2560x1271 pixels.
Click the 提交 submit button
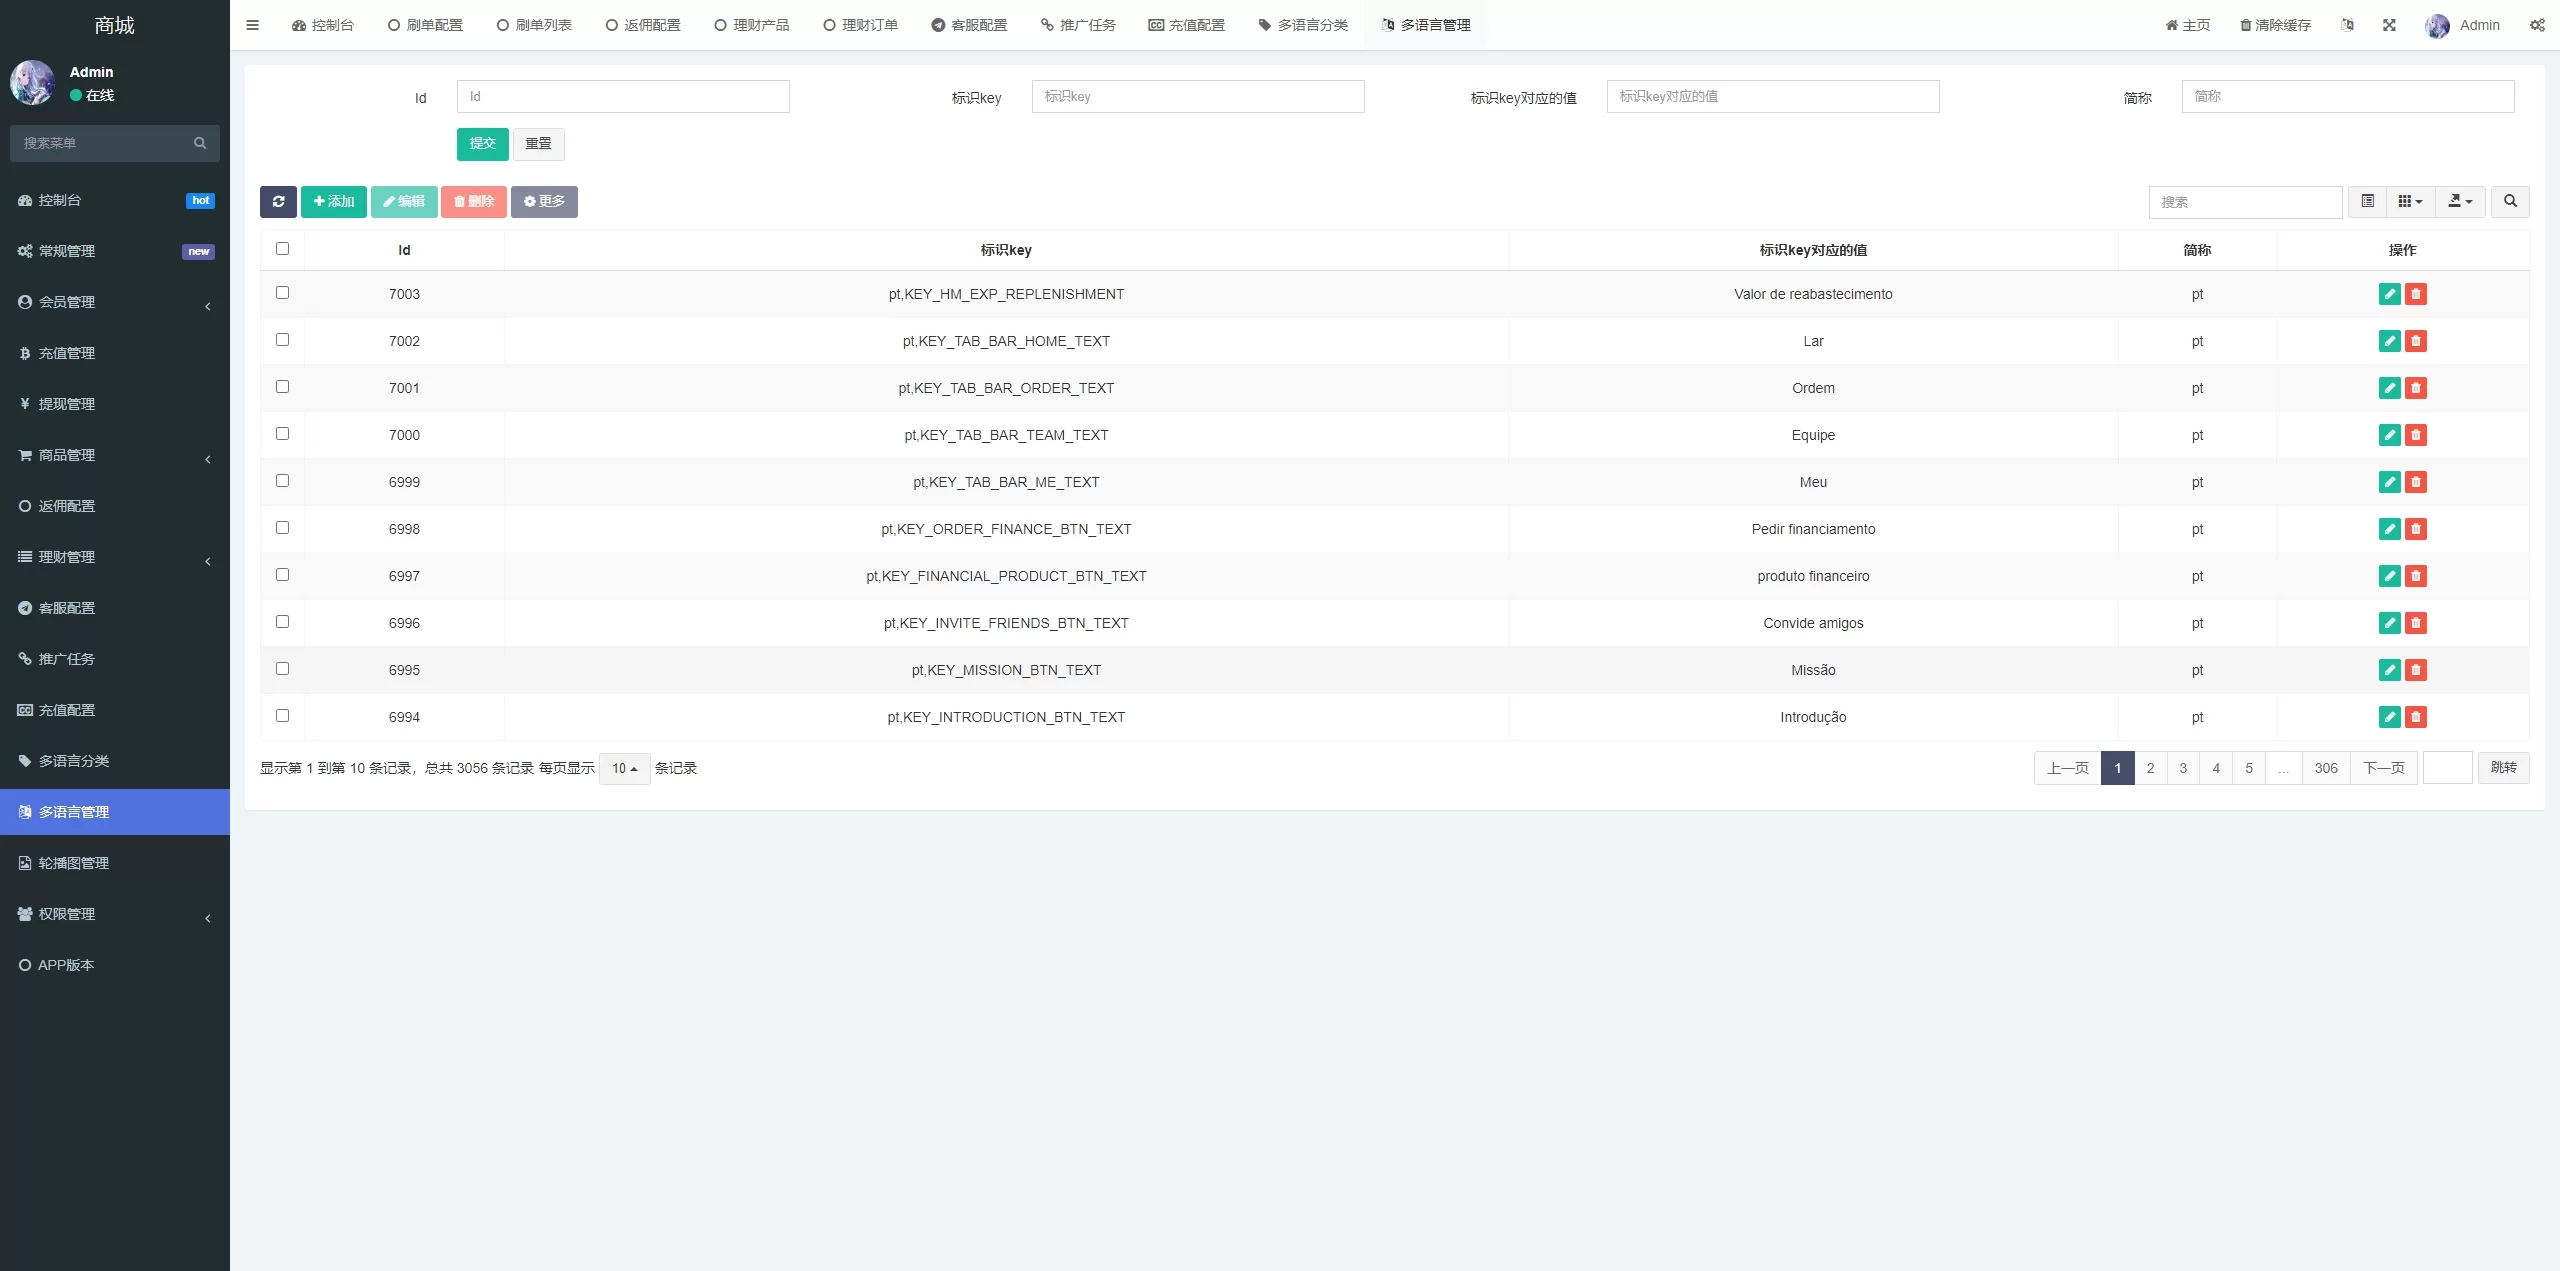pos(482,144)
